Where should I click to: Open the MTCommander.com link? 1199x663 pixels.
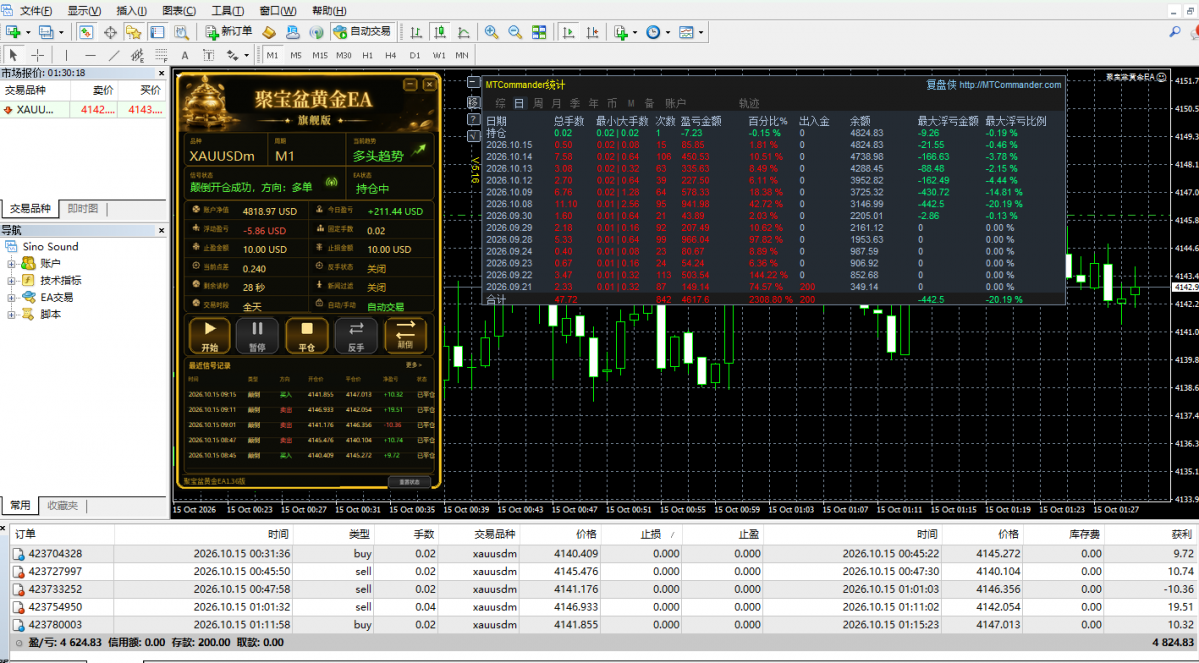pos(1010,85)
